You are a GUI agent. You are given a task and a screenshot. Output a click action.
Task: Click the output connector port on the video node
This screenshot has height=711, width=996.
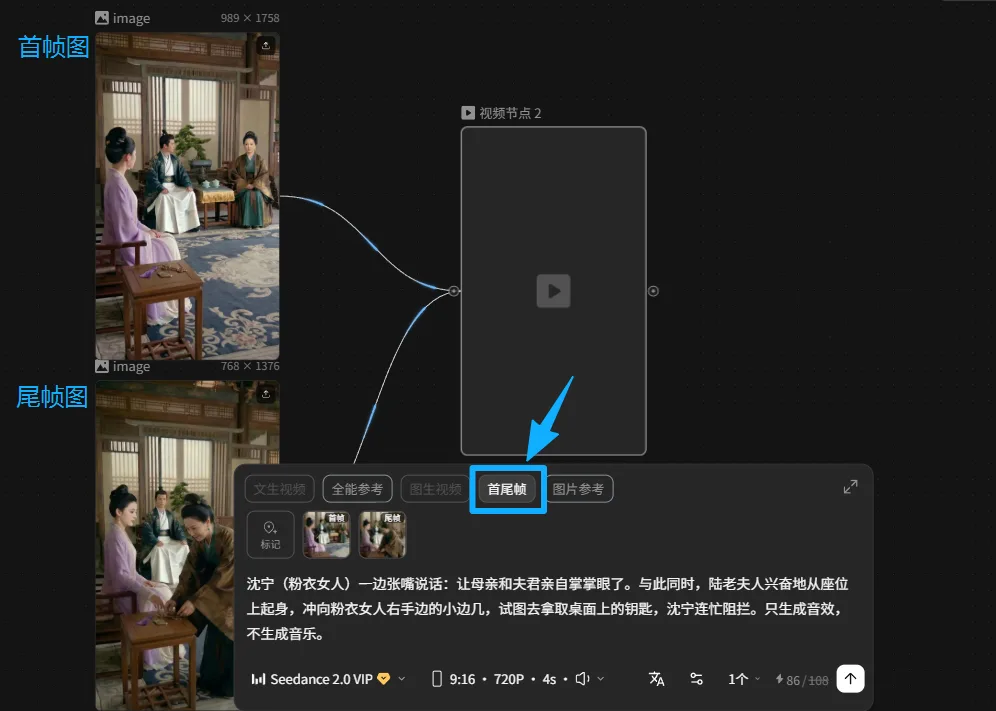[x=653, y=291]
